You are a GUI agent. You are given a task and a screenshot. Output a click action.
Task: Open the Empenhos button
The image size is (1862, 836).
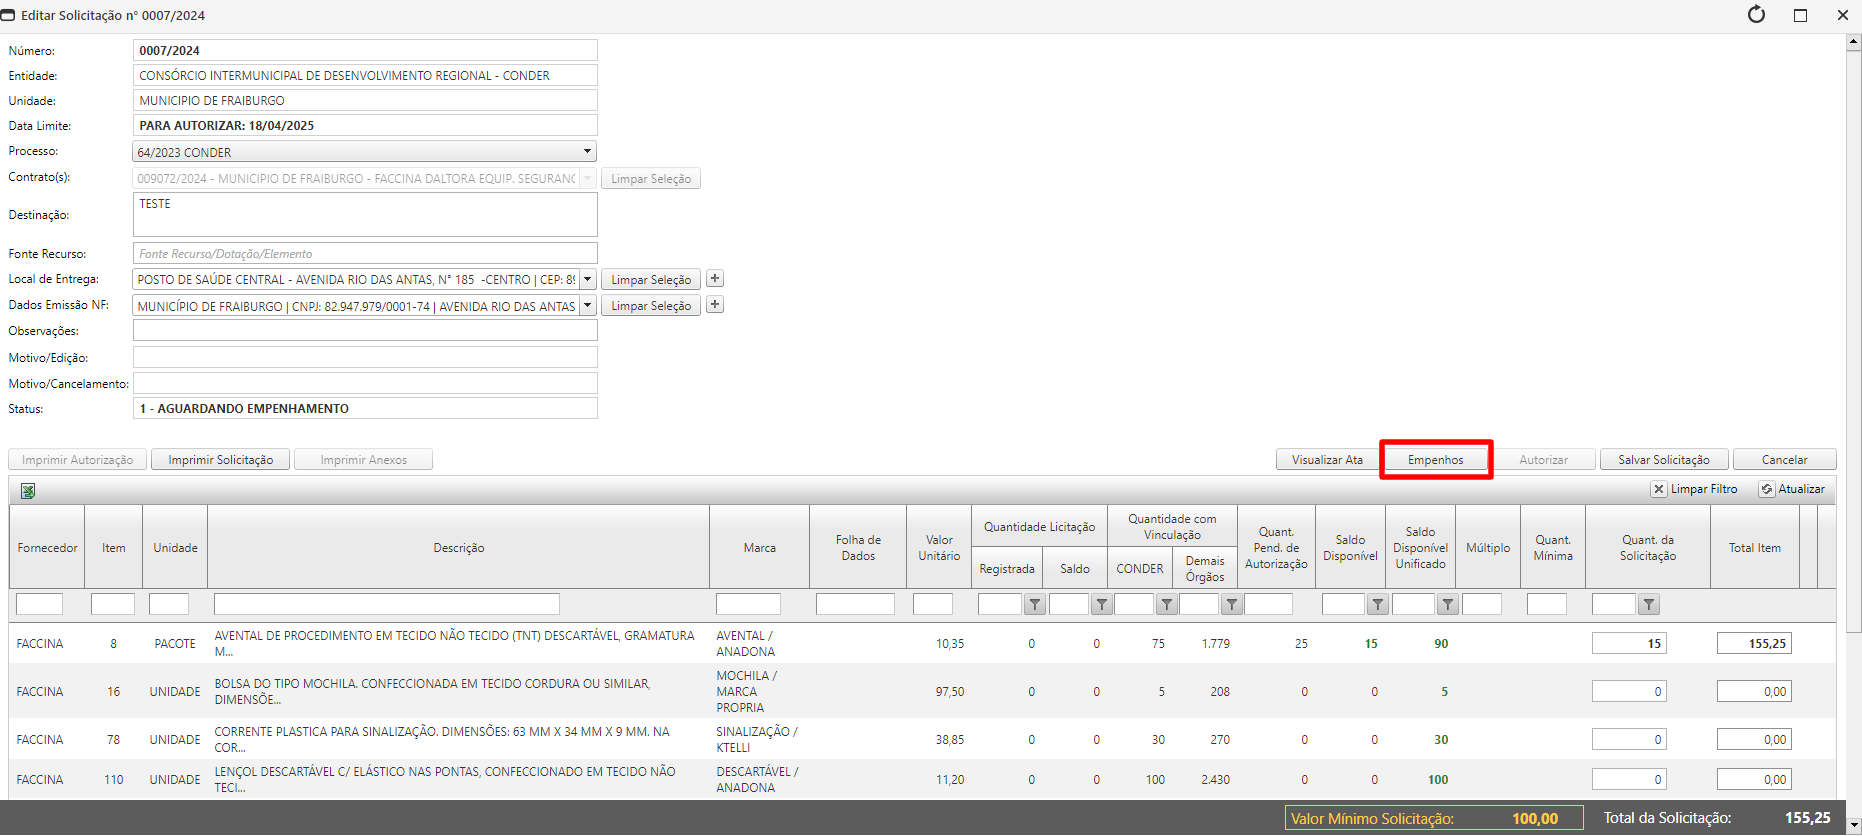click(x=1435, y=460)
